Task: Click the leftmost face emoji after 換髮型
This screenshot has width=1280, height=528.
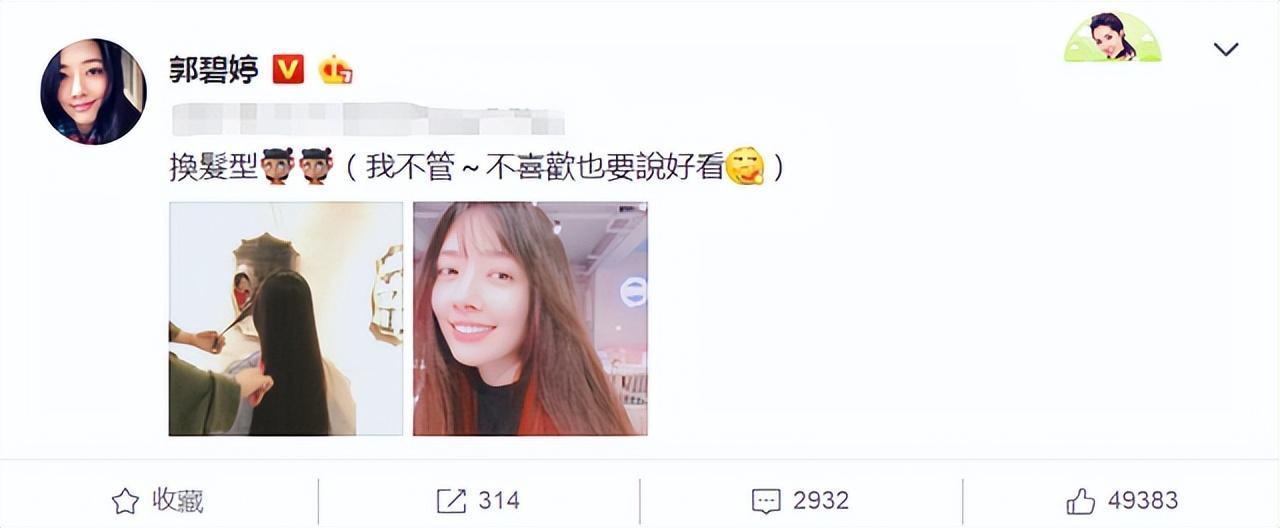Action: (x=278, y=166)
